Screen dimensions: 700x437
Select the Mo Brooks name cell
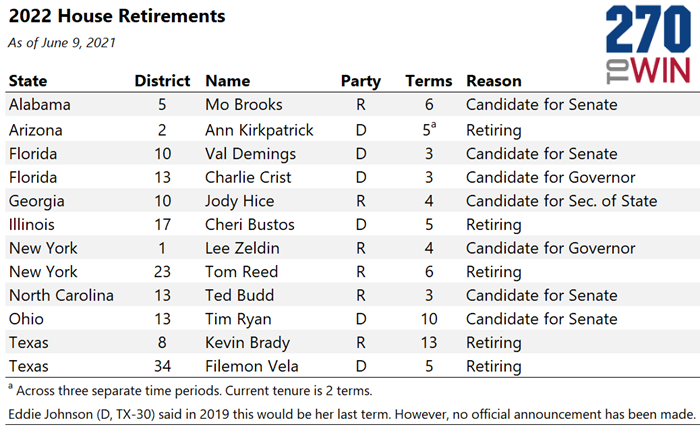[x=244, y=104]
